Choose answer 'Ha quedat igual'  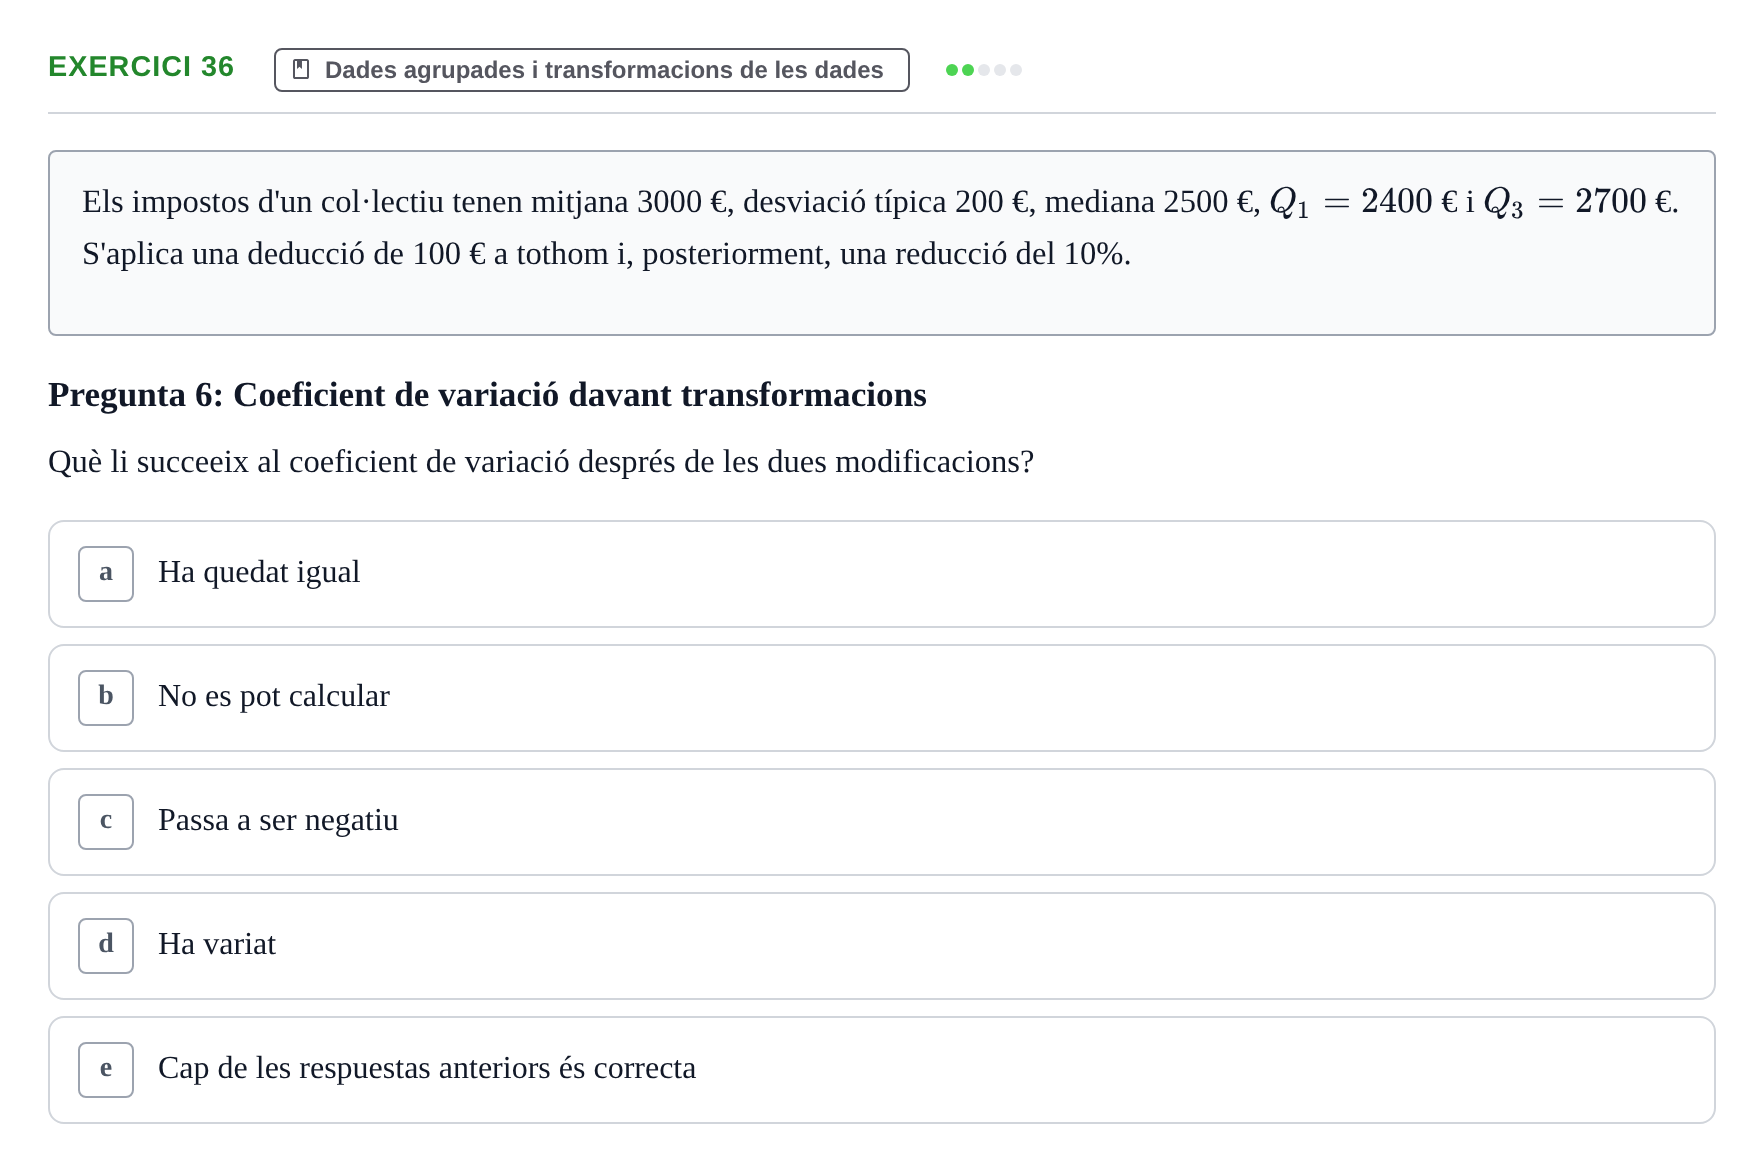(x=882, y=574)
